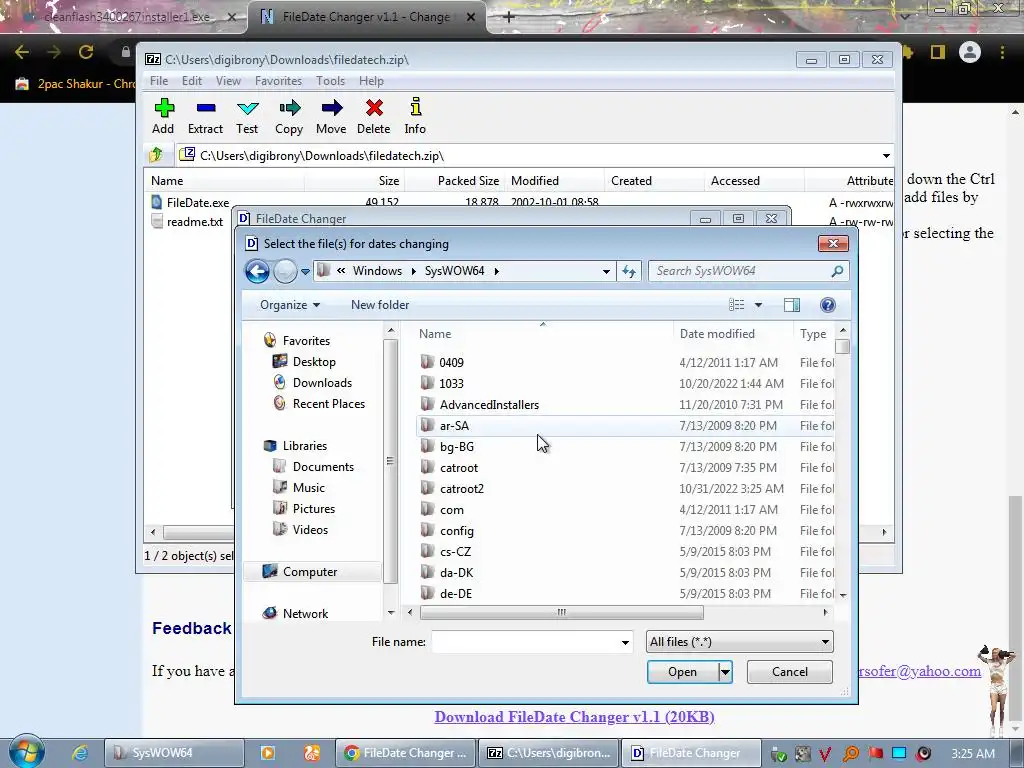Open the view options dropdown arrow
The height and width of the screenshot is (768, 1024).
pyautogui.click(x=758, y=305)
